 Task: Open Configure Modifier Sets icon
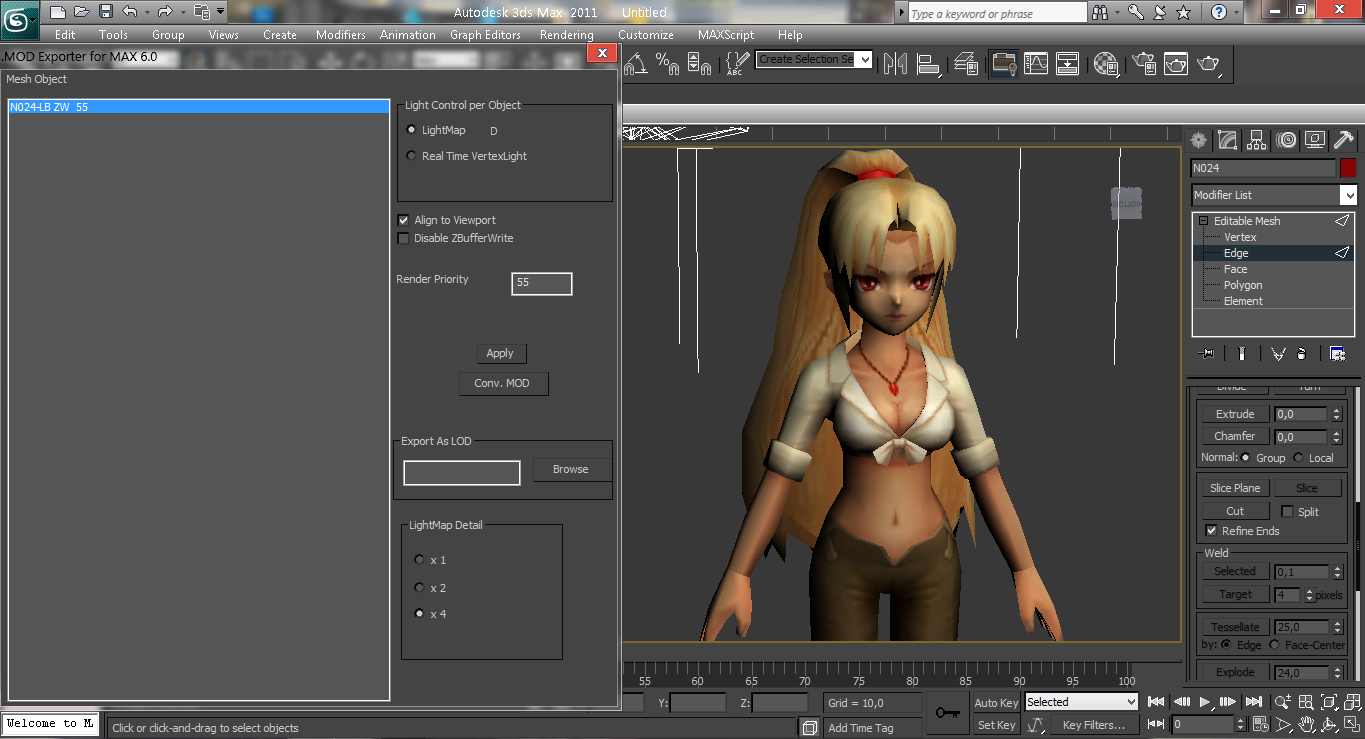point(1337,353)
